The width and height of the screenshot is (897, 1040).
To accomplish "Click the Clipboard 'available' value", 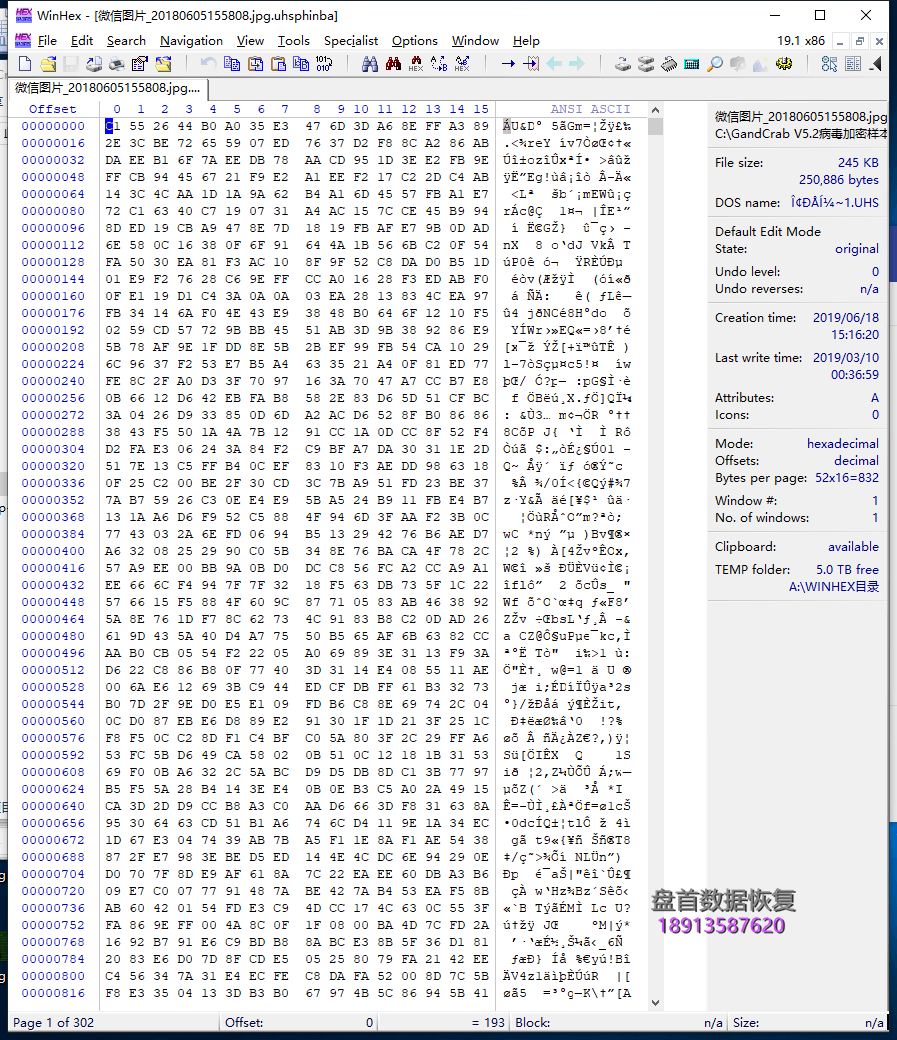I will tap(853, 547).
